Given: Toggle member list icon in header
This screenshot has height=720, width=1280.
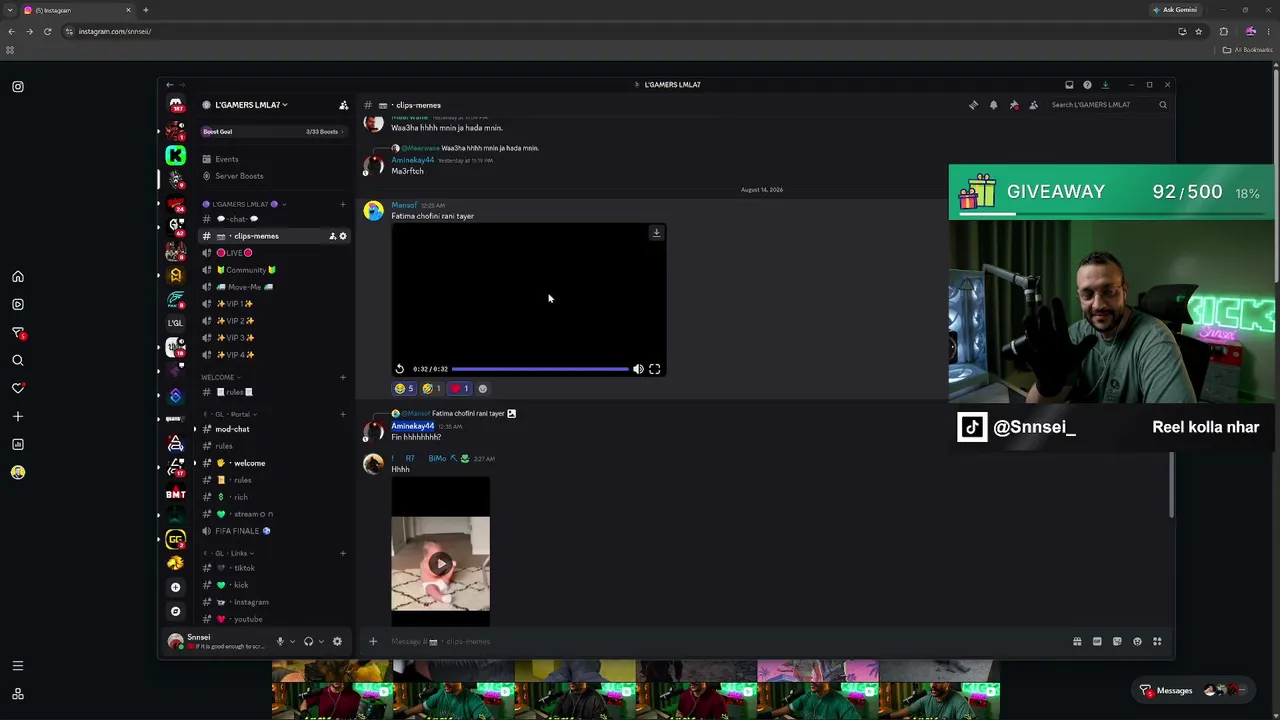Looking at the screenshot, I should coord(1033,105).
